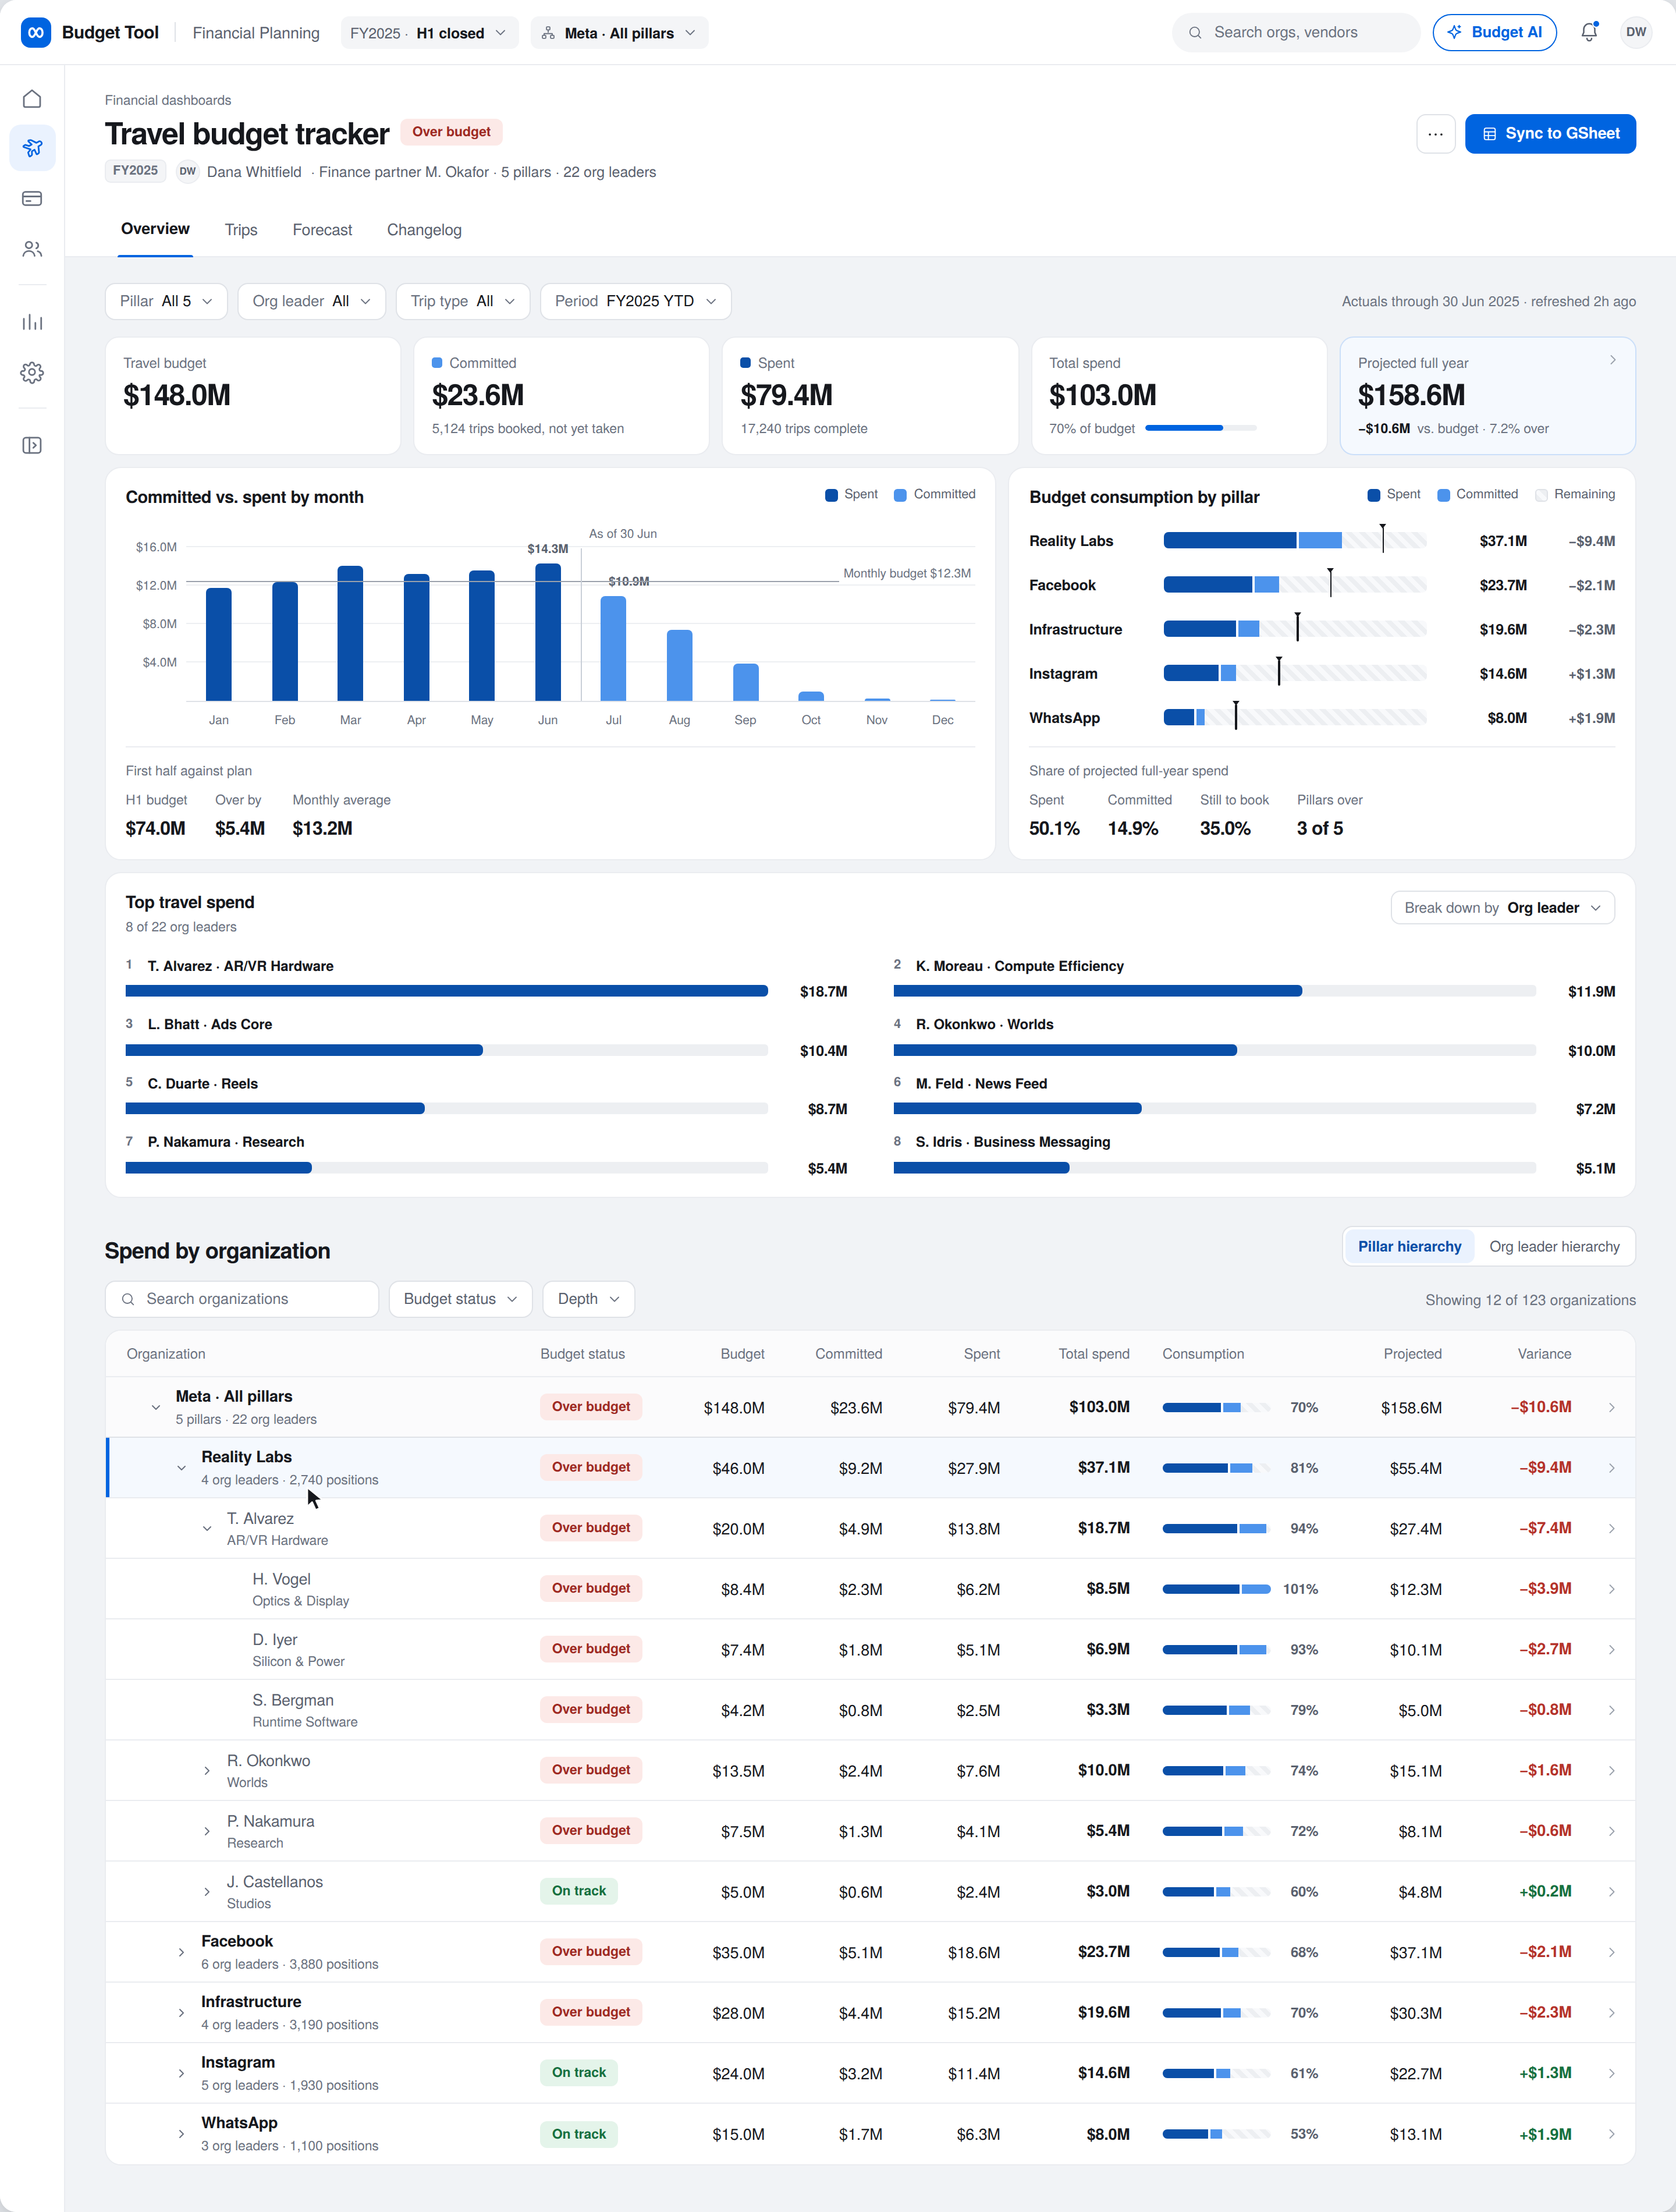Image resolution: width=1676 pixels, height=2212 pixels.
Task: Open the Org leader filter dropdown
Action: pos(311,301)
